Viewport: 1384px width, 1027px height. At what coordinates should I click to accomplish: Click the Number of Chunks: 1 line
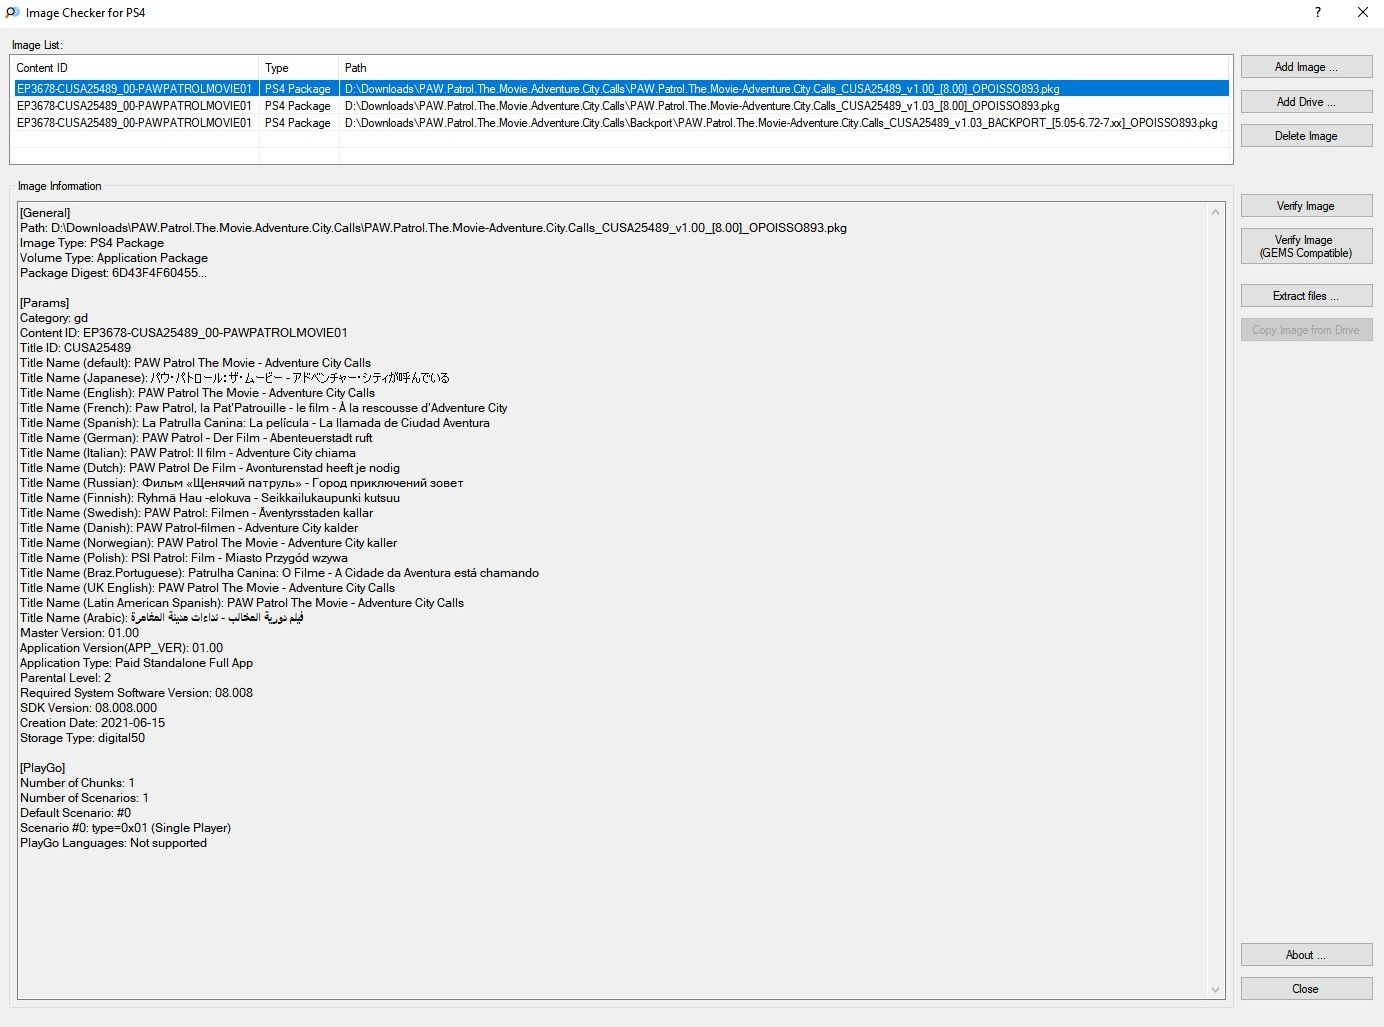pyautogui.click(x=77, y=783)
